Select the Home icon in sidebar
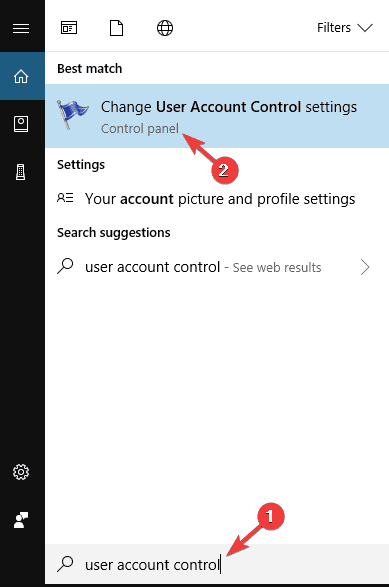 pyautogui.click(x=21, y=76)
